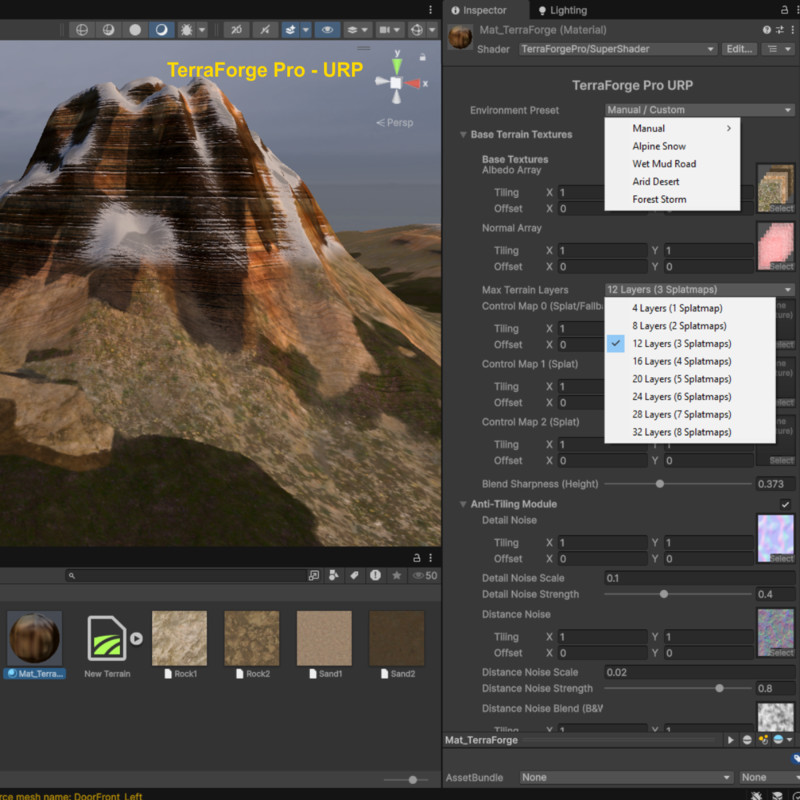Change preview mesh shape sphere icon
The height and width of the screenshot is (800, 800).
(x=747, y=740)
